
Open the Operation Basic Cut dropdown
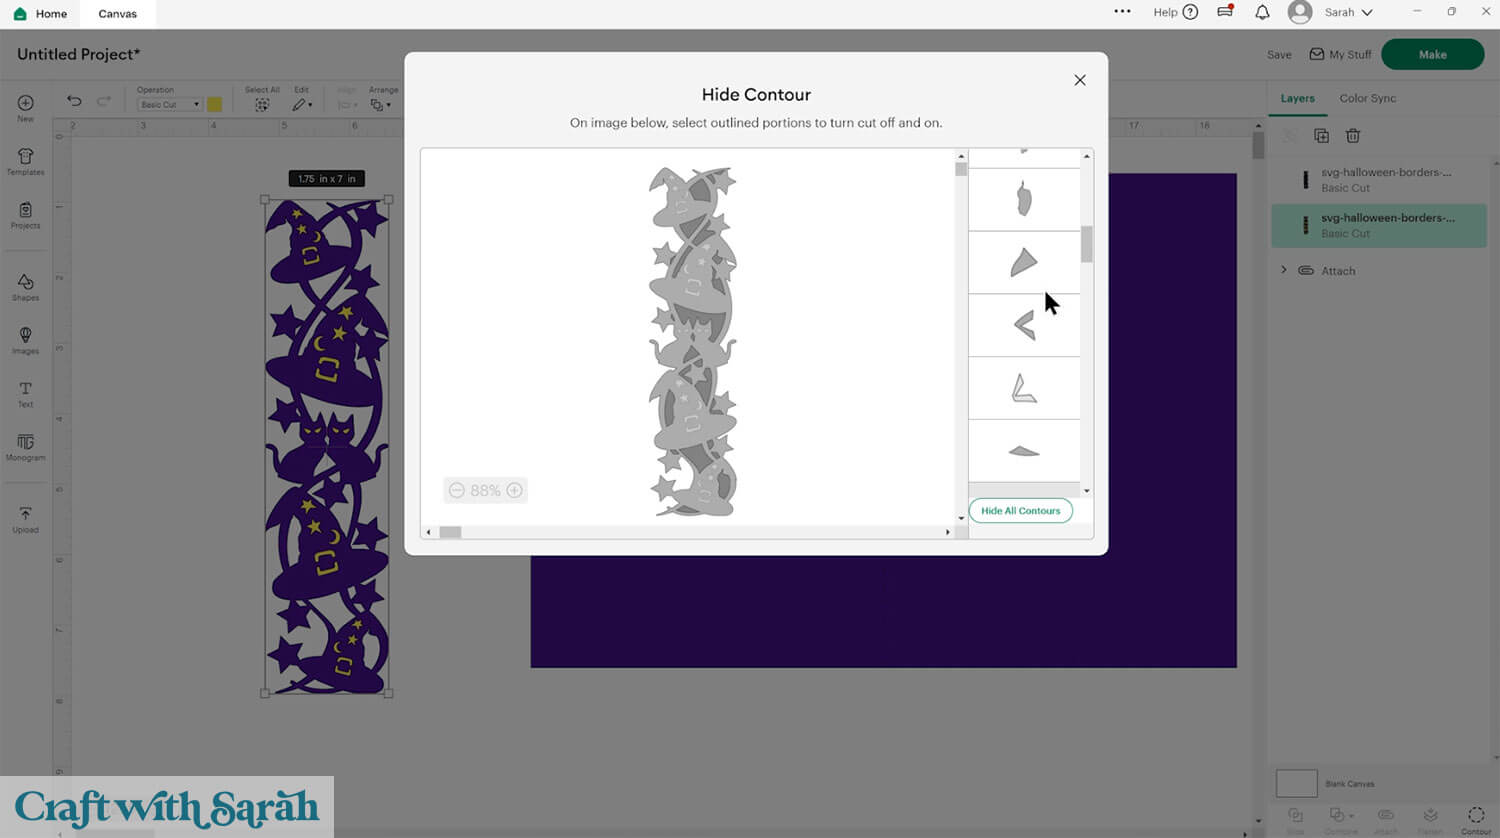169,104
